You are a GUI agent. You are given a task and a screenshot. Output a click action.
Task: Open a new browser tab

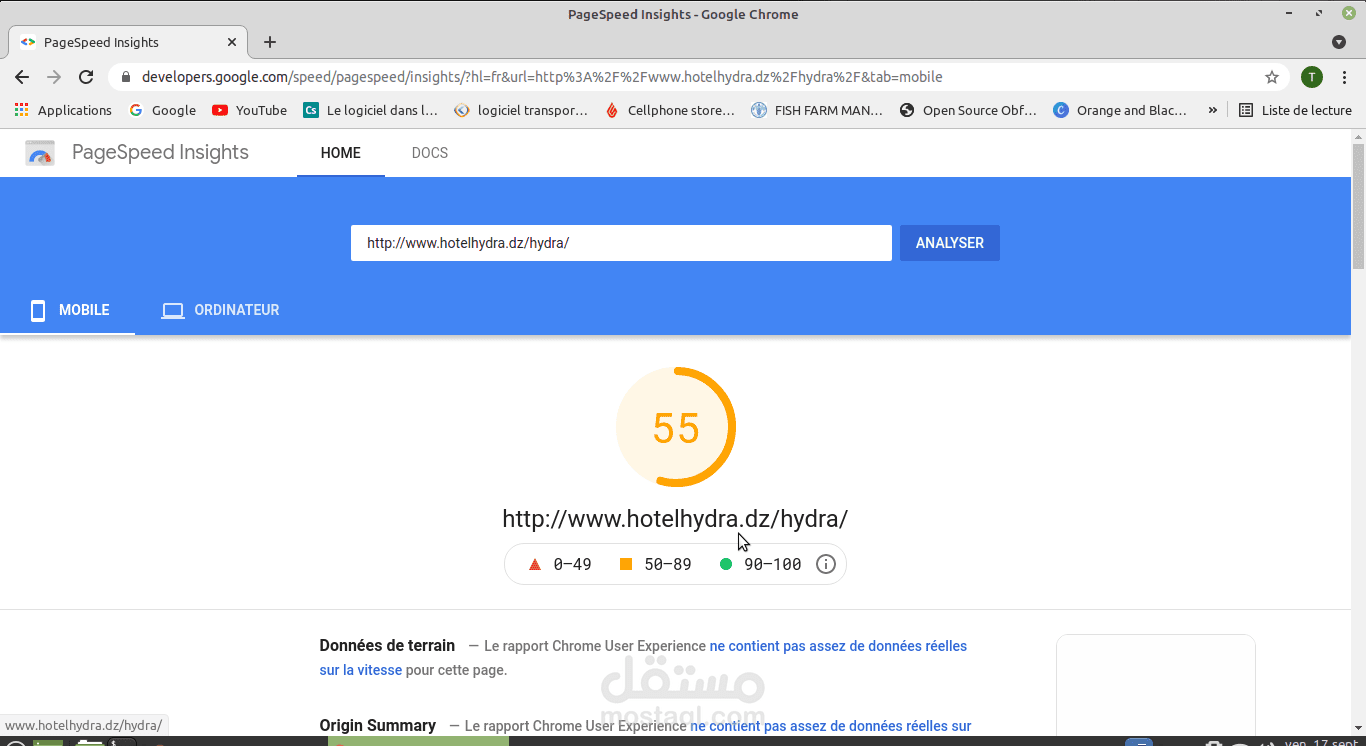pyautogui.click(x=270, y=42)
